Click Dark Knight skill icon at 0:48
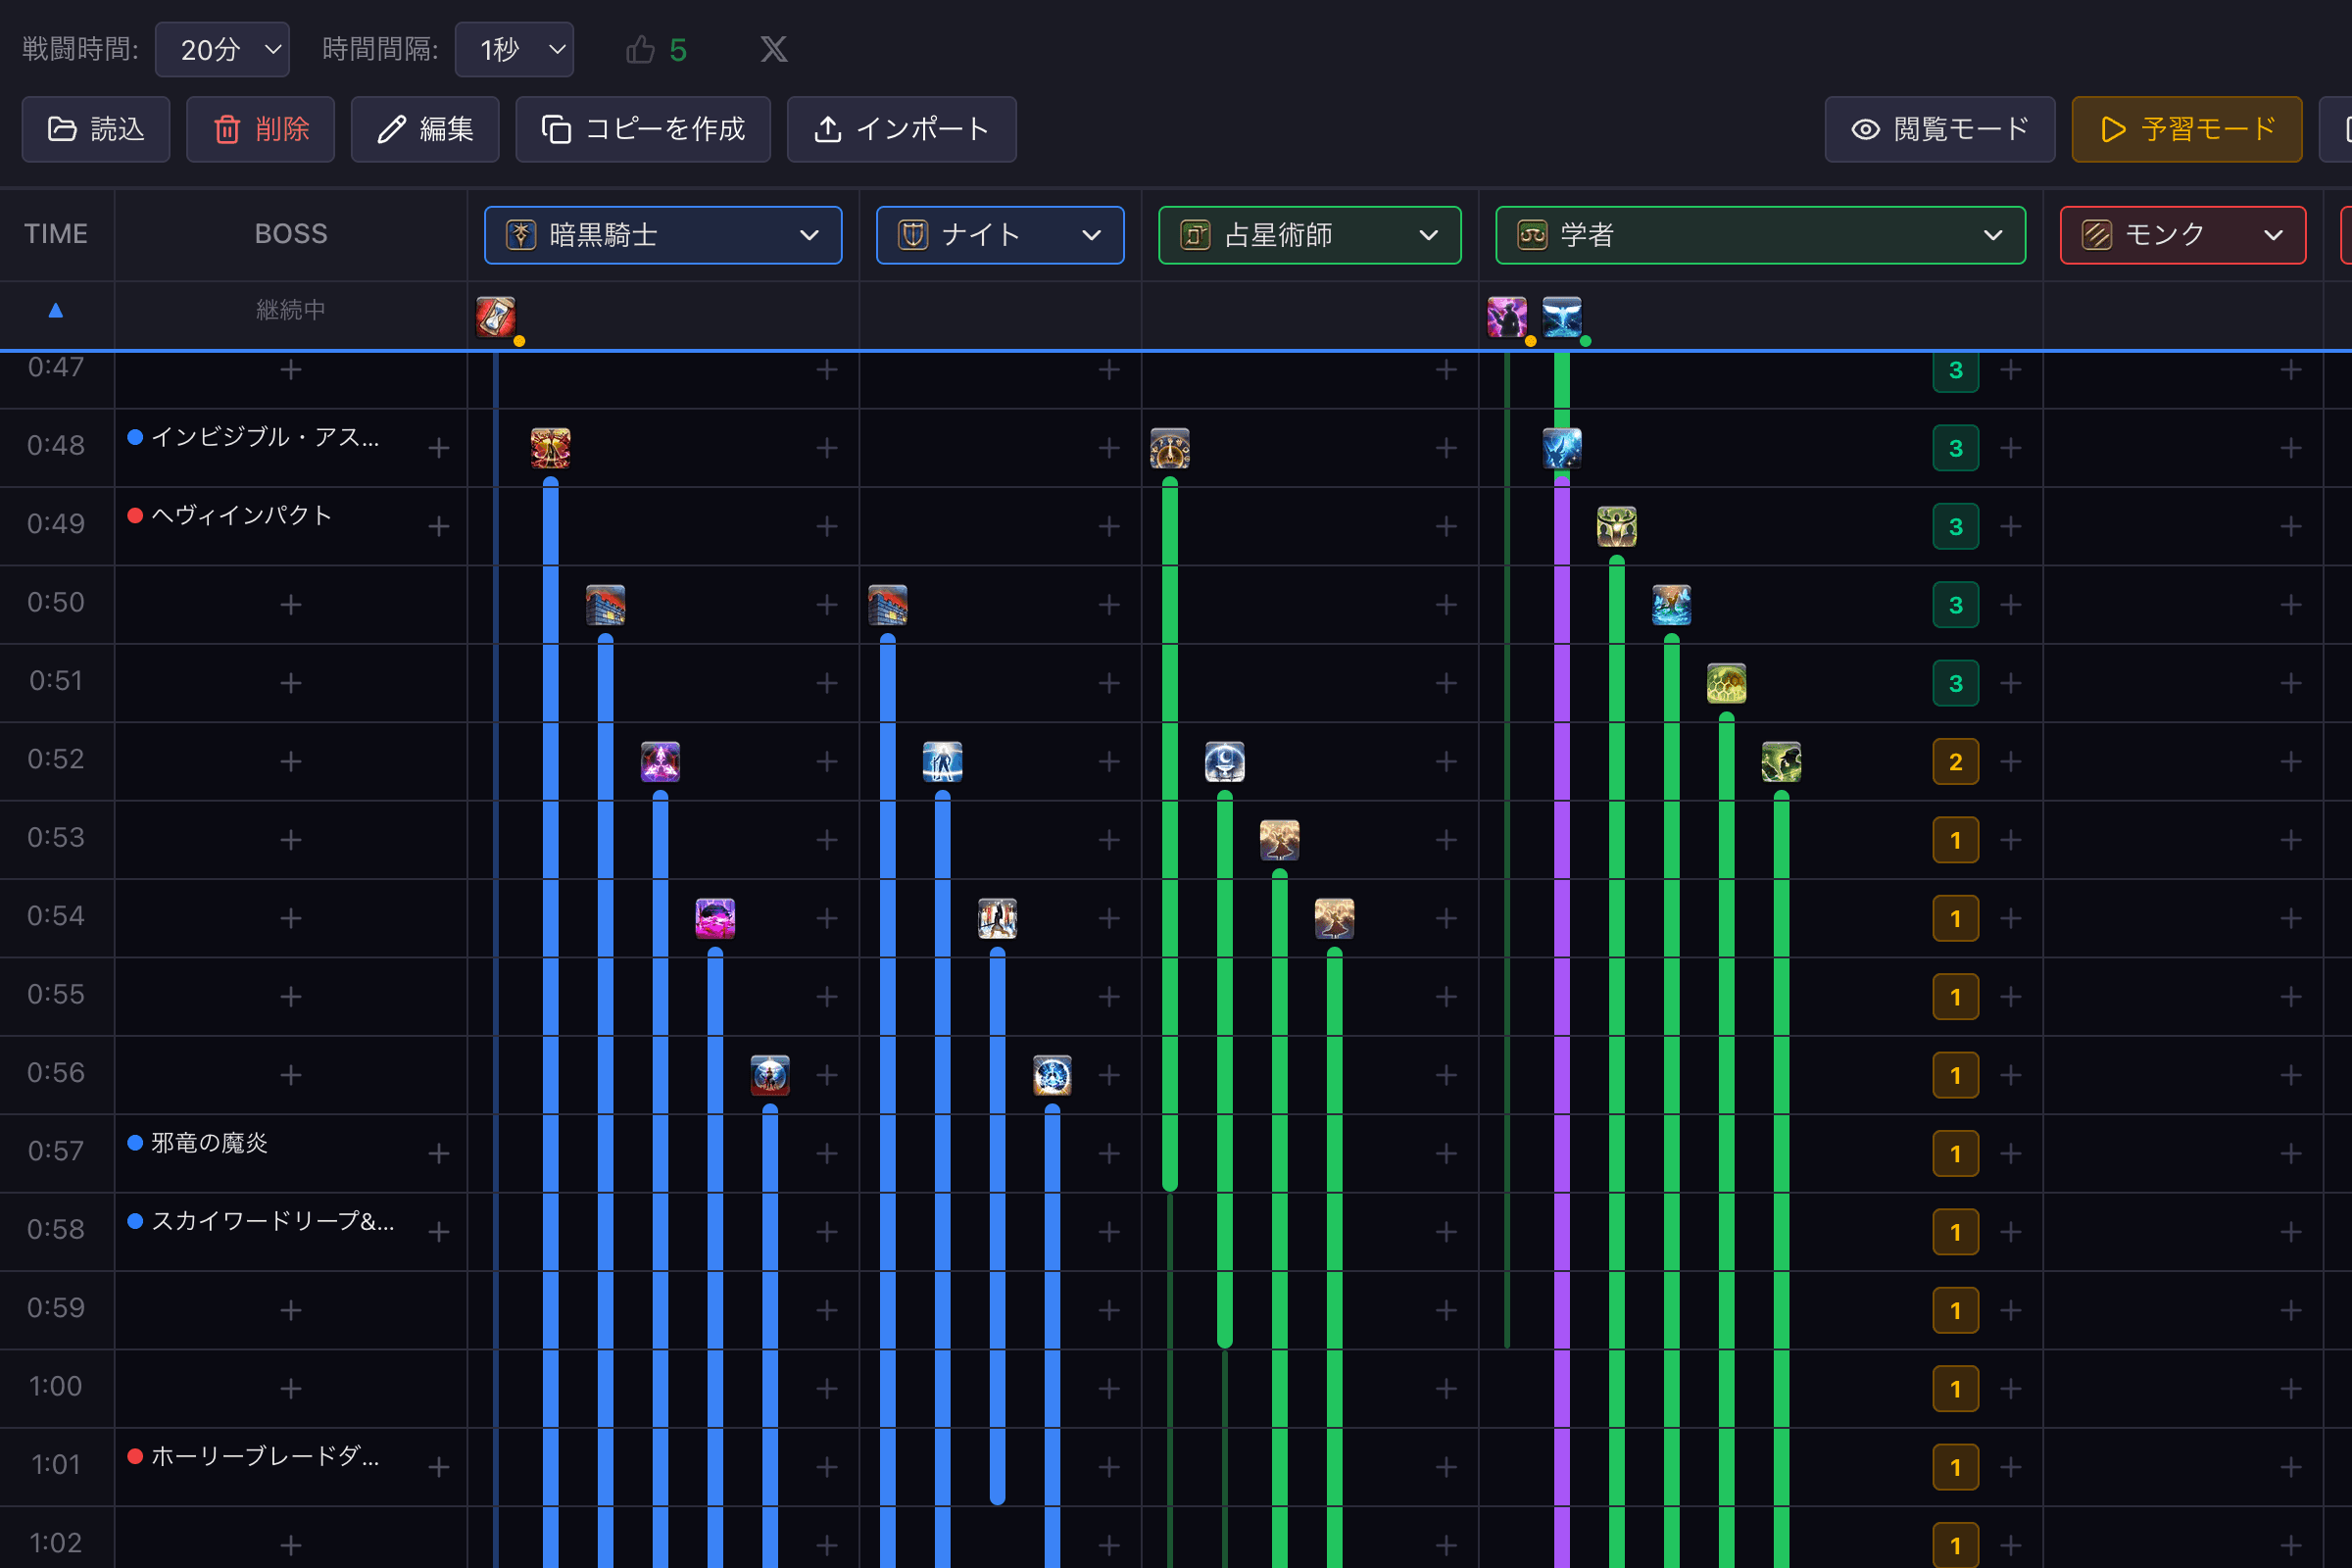 pyautogui.click(x=550, y=448)
